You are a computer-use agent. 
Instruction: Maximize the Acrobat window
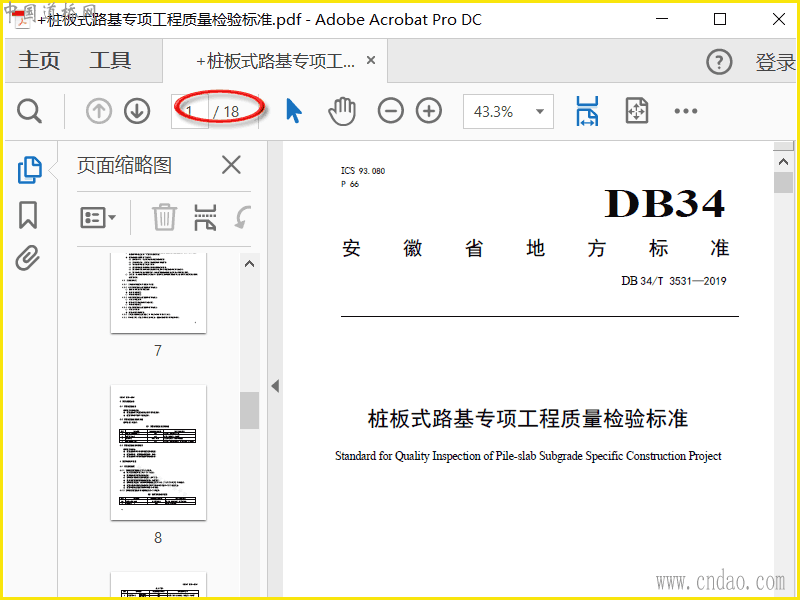click(720, 19)
